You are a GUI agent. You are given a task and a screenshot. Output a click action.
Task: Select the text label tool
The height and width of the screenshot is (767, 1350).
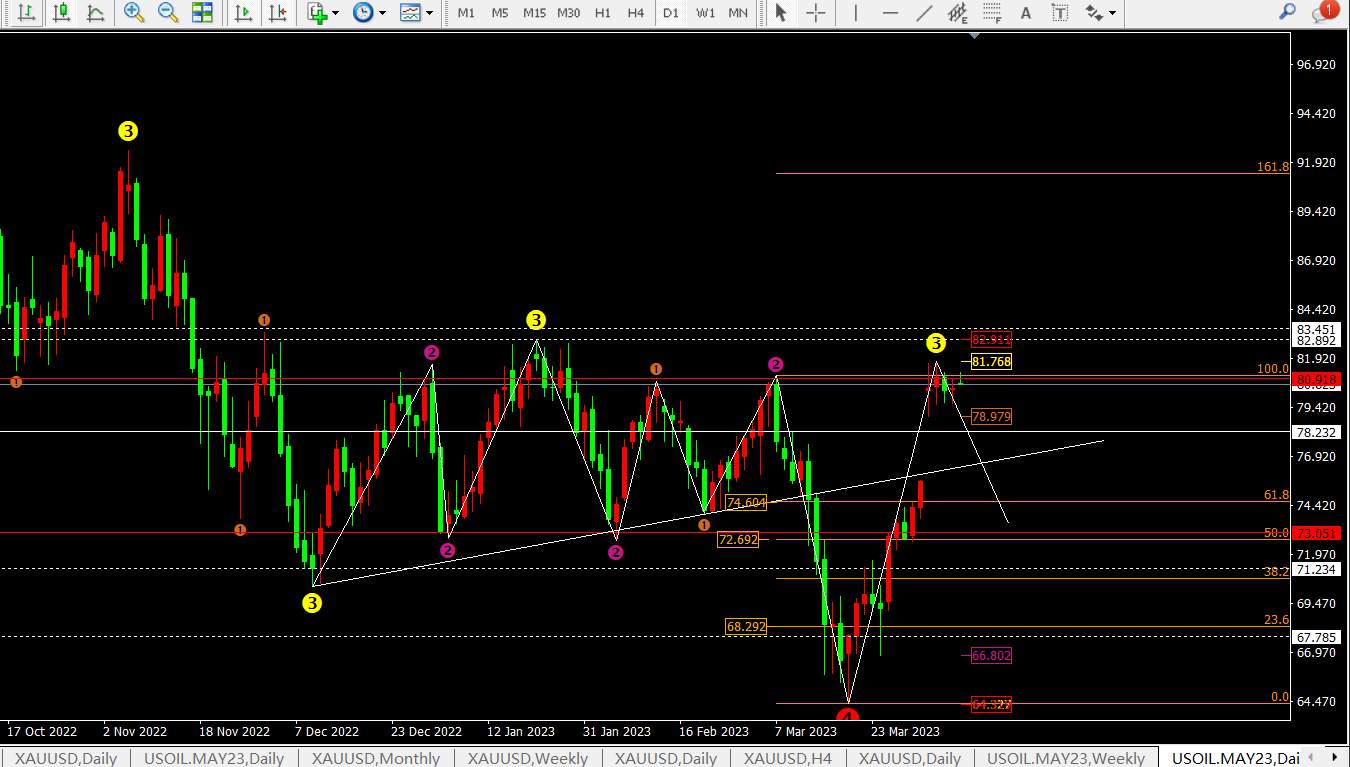(1060, 13)
